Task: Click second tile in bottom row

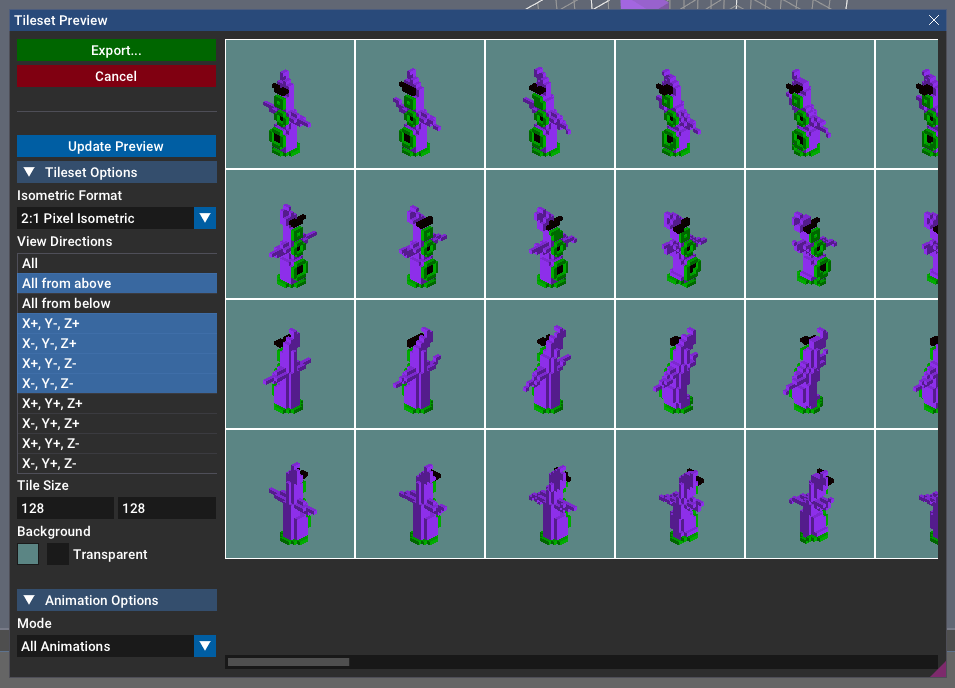Action: coord(420,494)
